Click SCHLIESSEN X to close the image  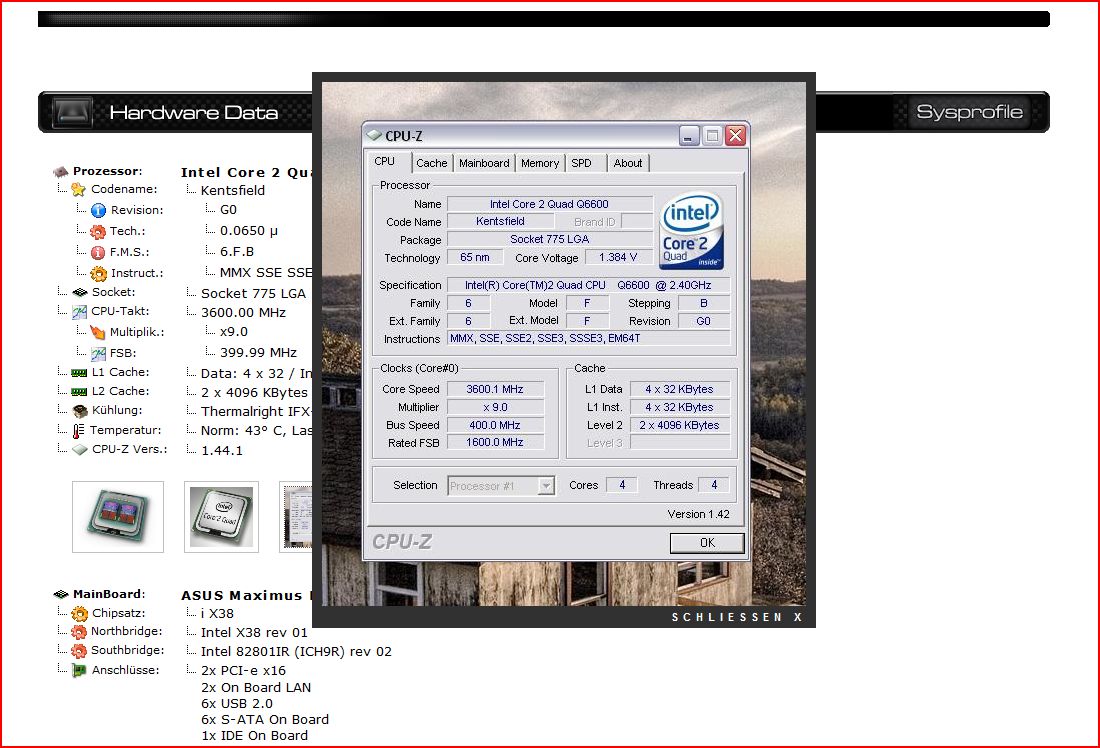pos(737,617)
